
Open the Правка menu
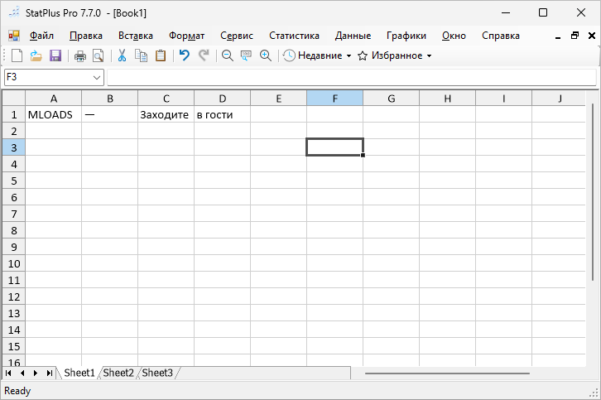[x=86, y=36]
